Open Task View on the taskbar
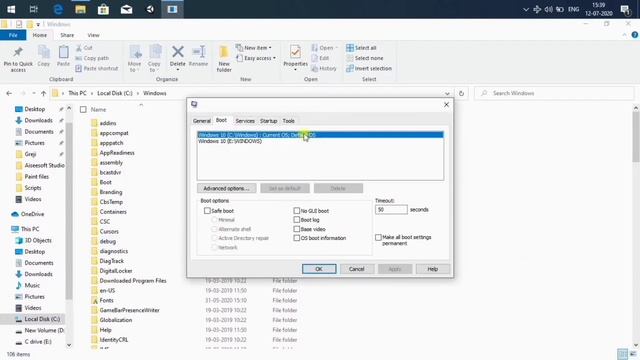Screen dimensions: 640x360 tap(33, 9)
